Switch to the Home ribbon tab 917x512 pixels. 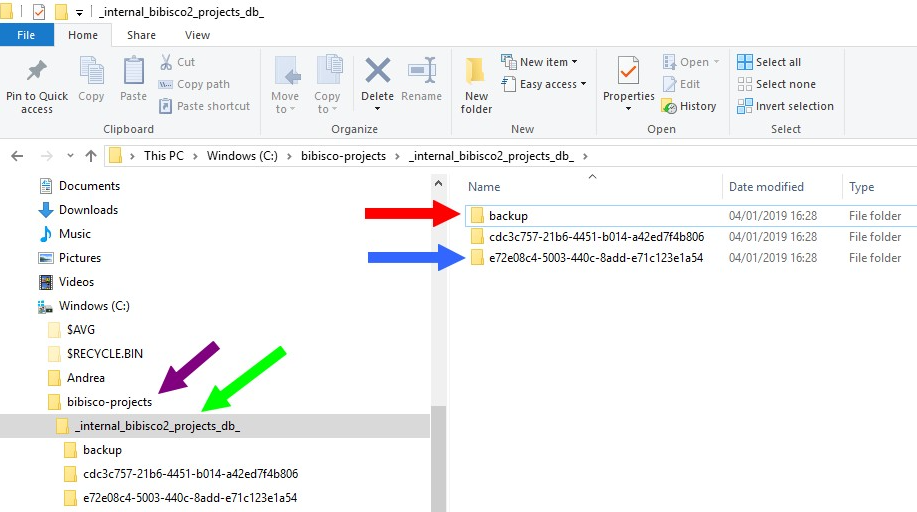click(83, 35)
